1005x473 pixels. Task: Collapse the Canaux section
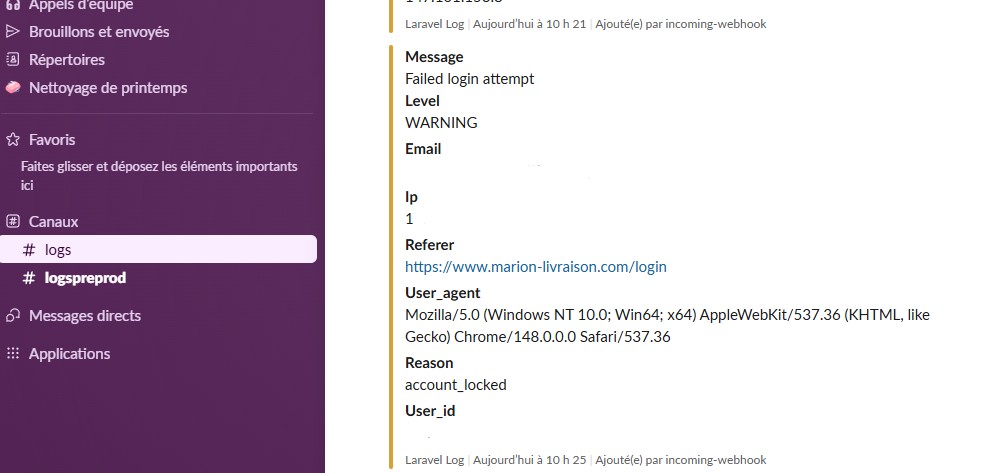pos(53,222)
